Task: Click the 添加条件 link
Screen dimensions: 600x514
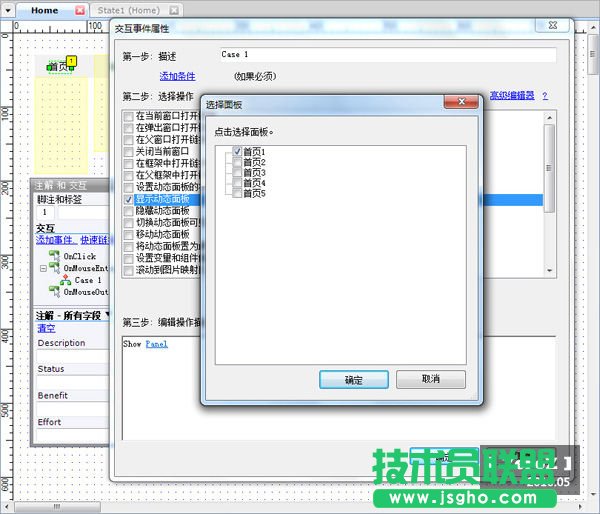Action: tap(177, 76)
